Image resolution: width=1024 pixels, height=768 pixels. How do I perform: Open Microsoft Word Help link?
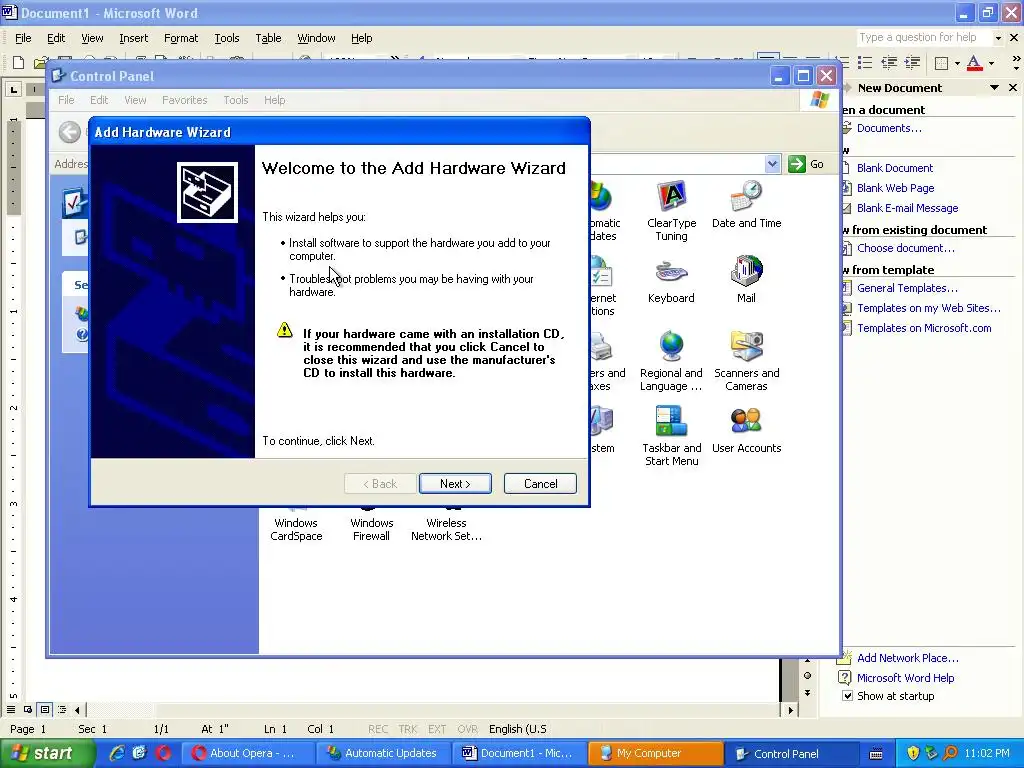point(905,678)
